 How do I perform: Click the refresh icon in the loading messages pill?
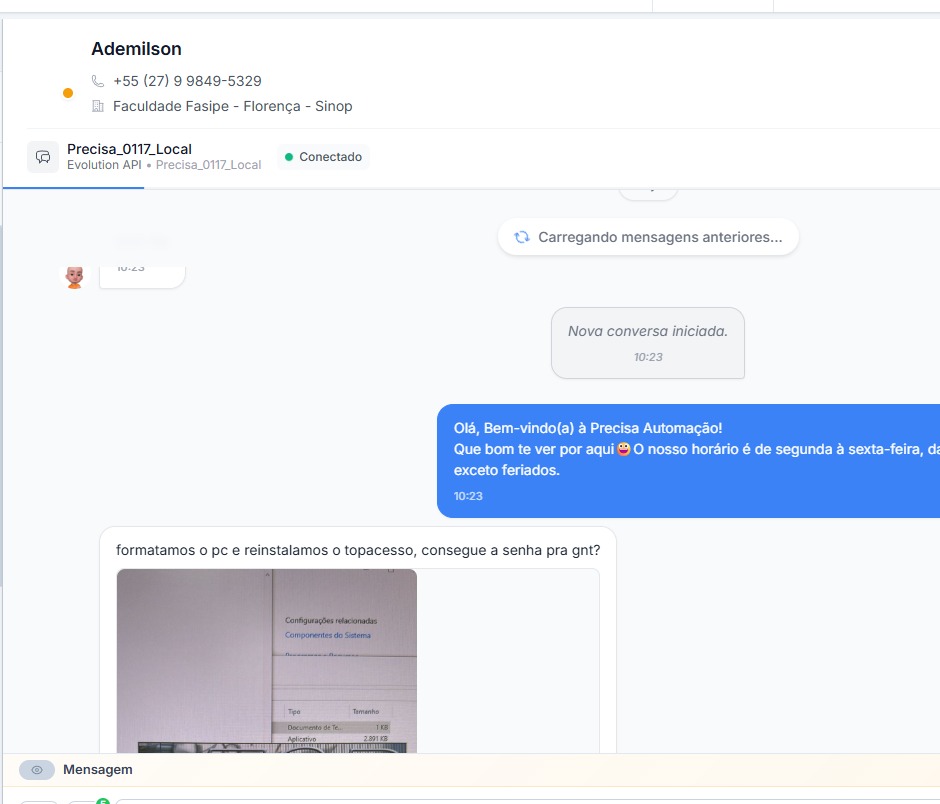click(x=521, y=237)
